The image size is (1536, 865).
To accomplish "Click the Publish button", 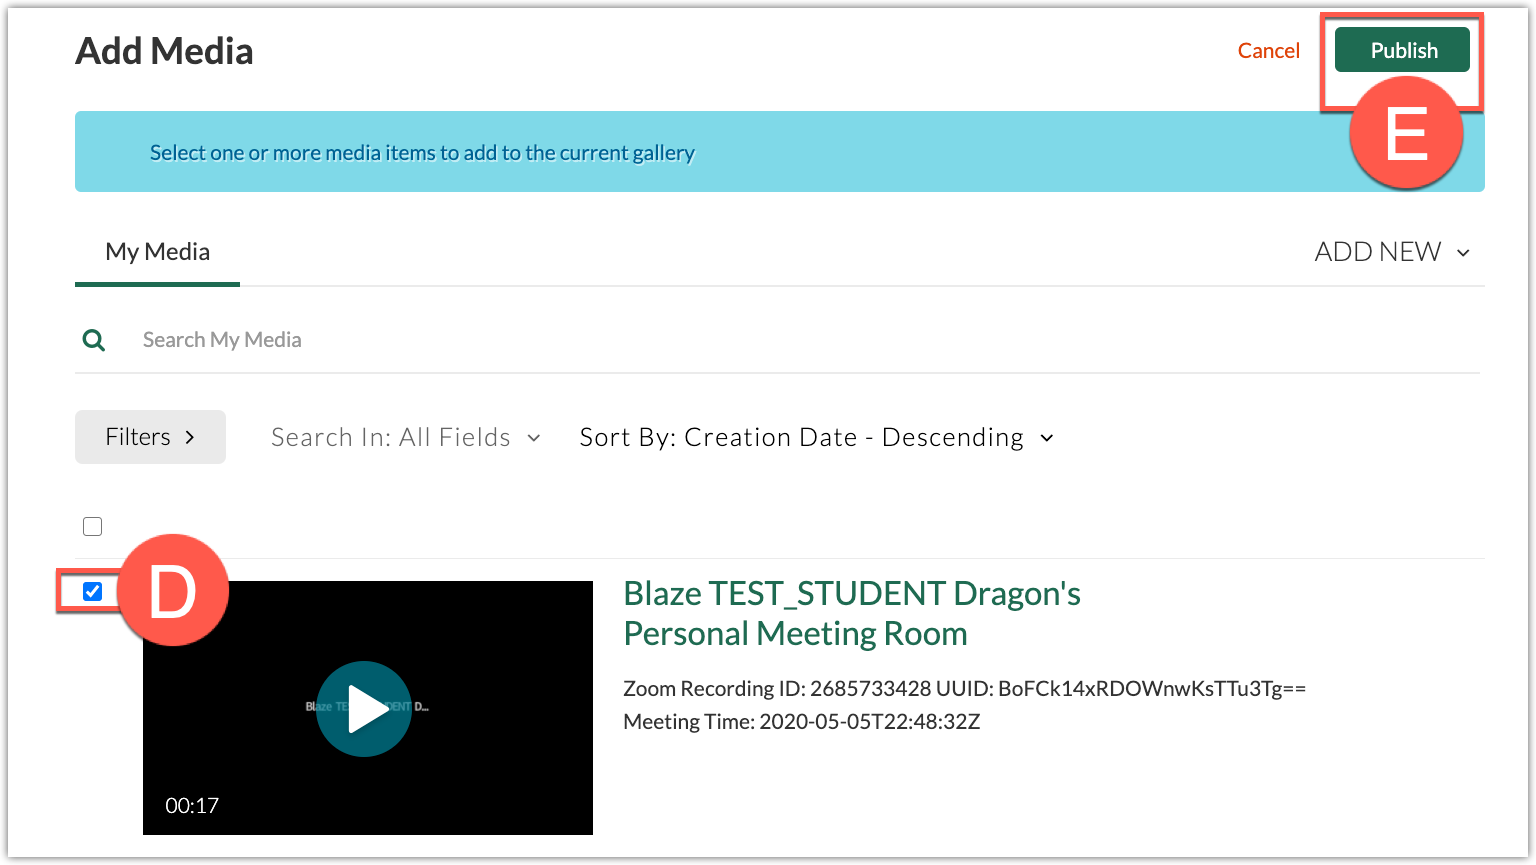I will tap(1402, 51).
